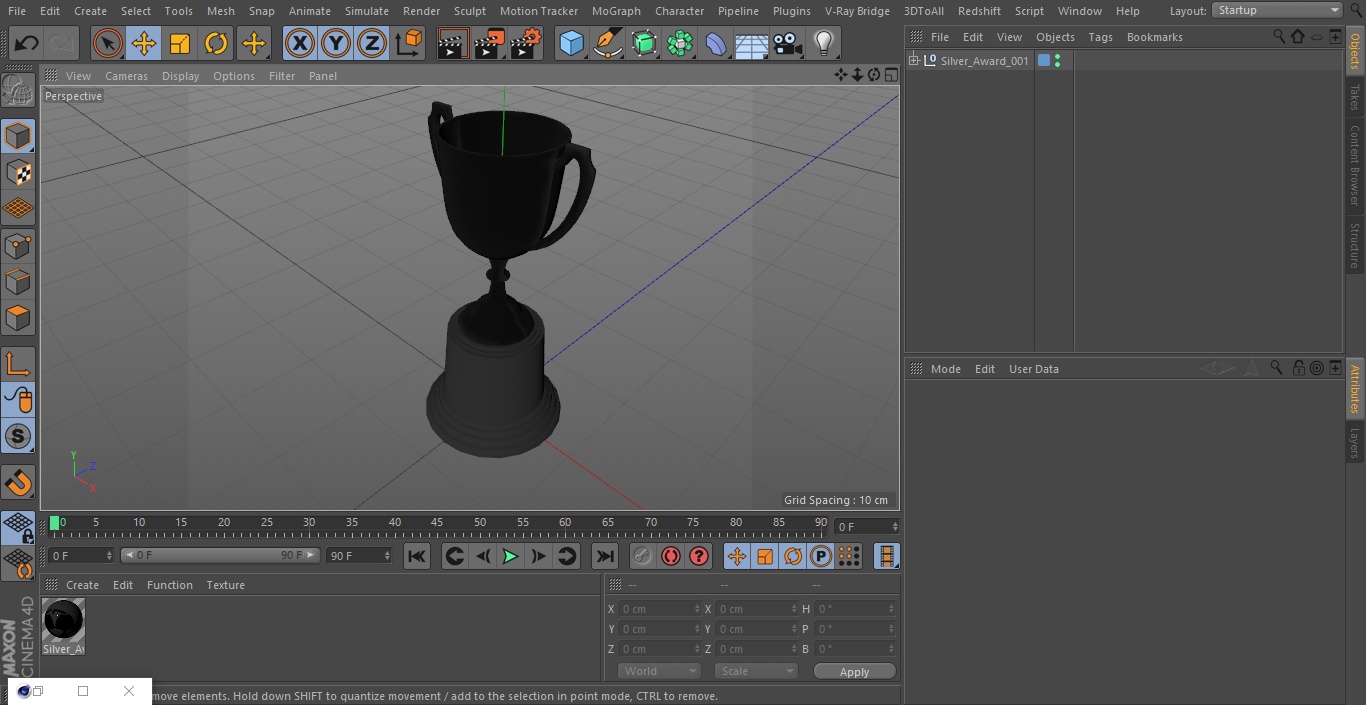Open the World coordinate dropdown
This screenshot has height=705, width=1366.
[x=659, y=671]
